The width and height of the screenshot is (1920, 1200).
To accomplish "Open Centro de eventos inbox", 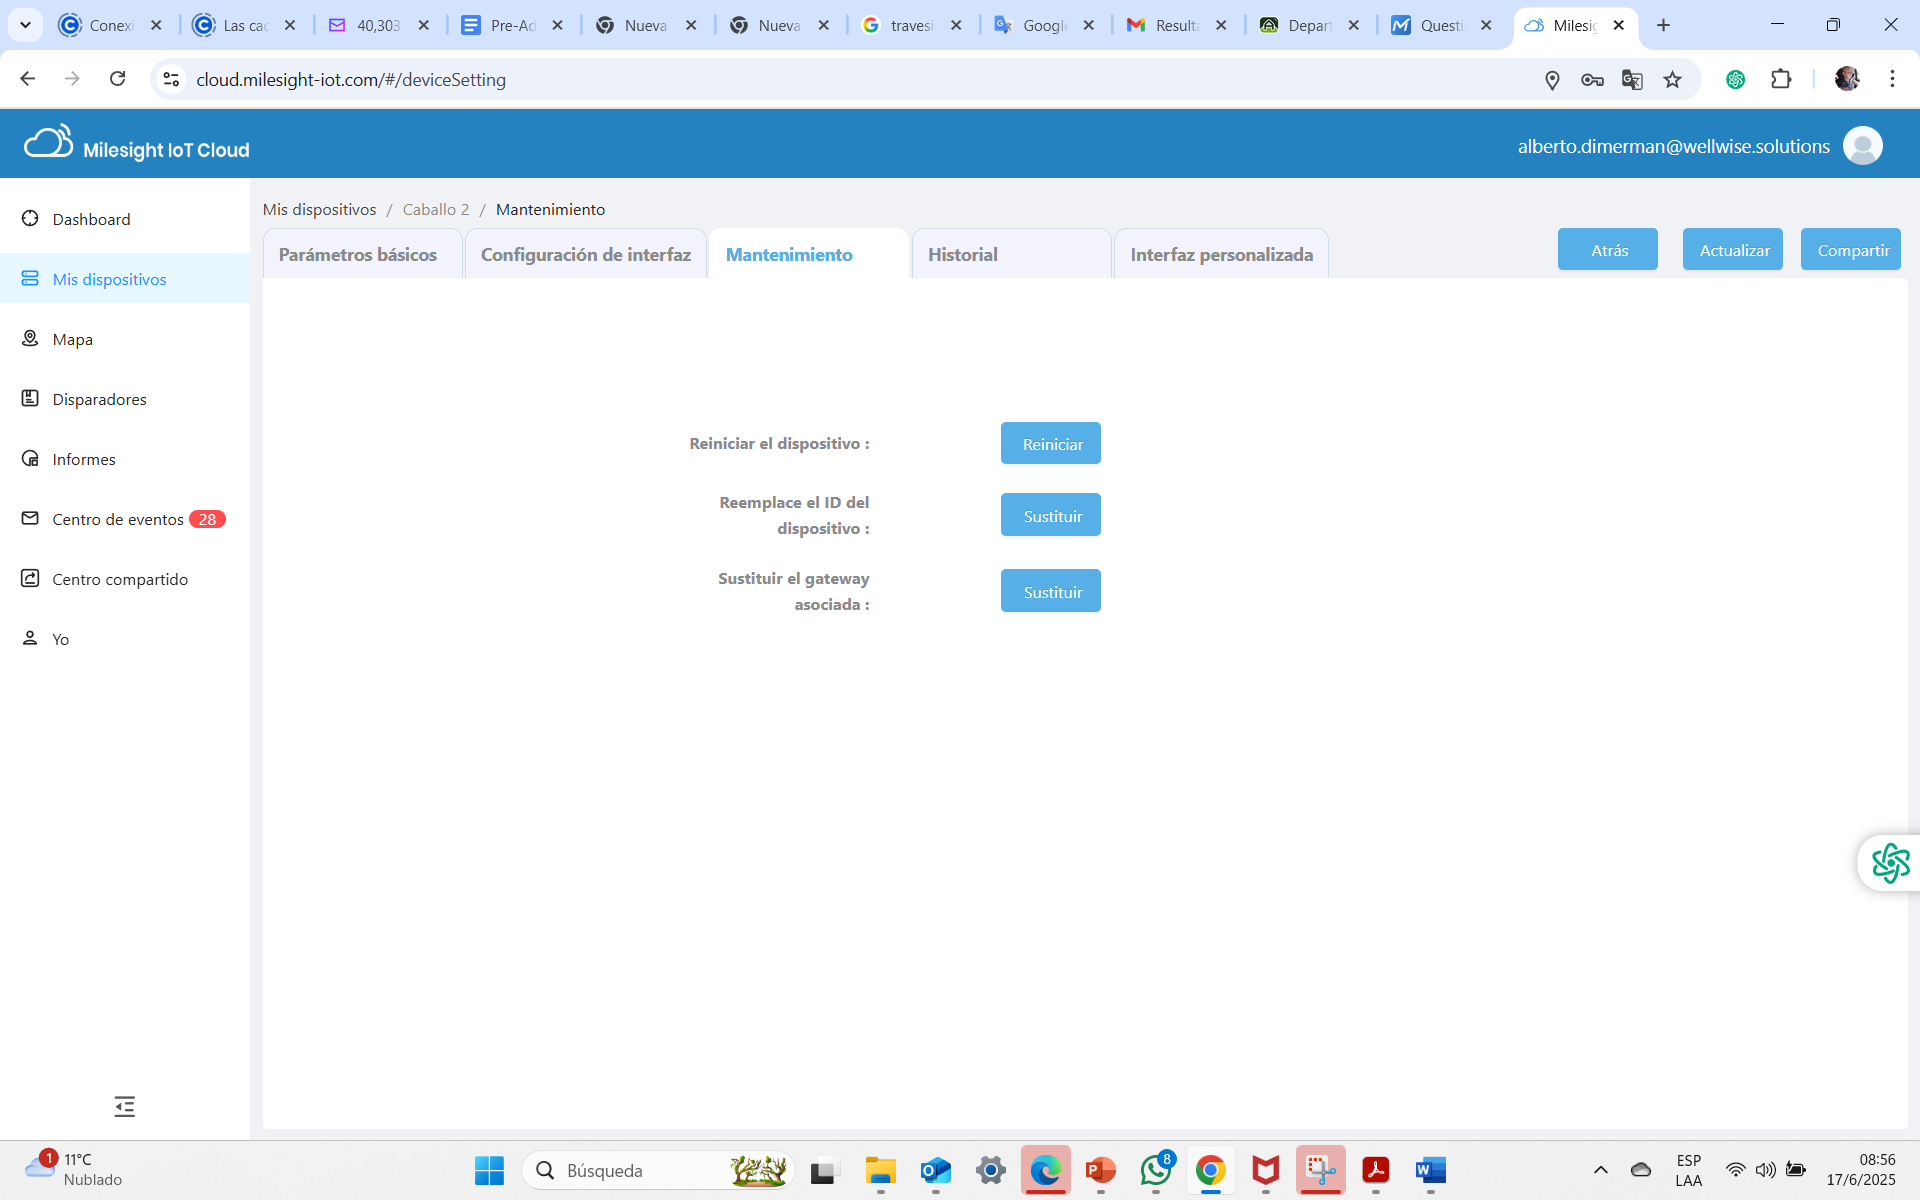I will point(117,519).
